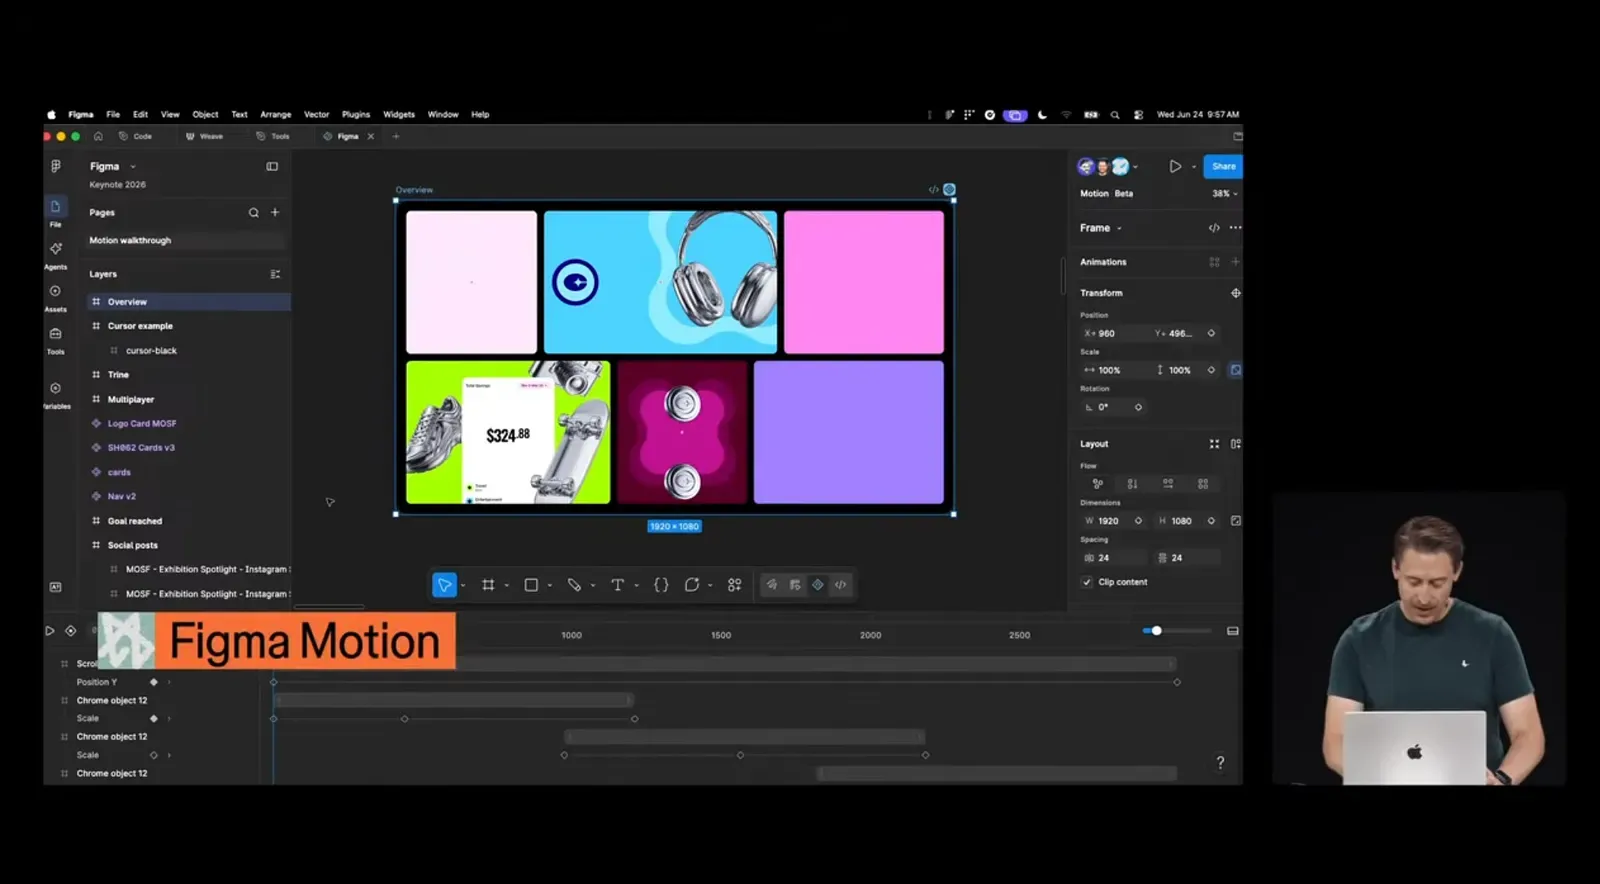The width and height of the screenshot is (1600, 884).
Task: Open Agents in the left sidebar
Action: pyautogui.click(x=56, y=254)
